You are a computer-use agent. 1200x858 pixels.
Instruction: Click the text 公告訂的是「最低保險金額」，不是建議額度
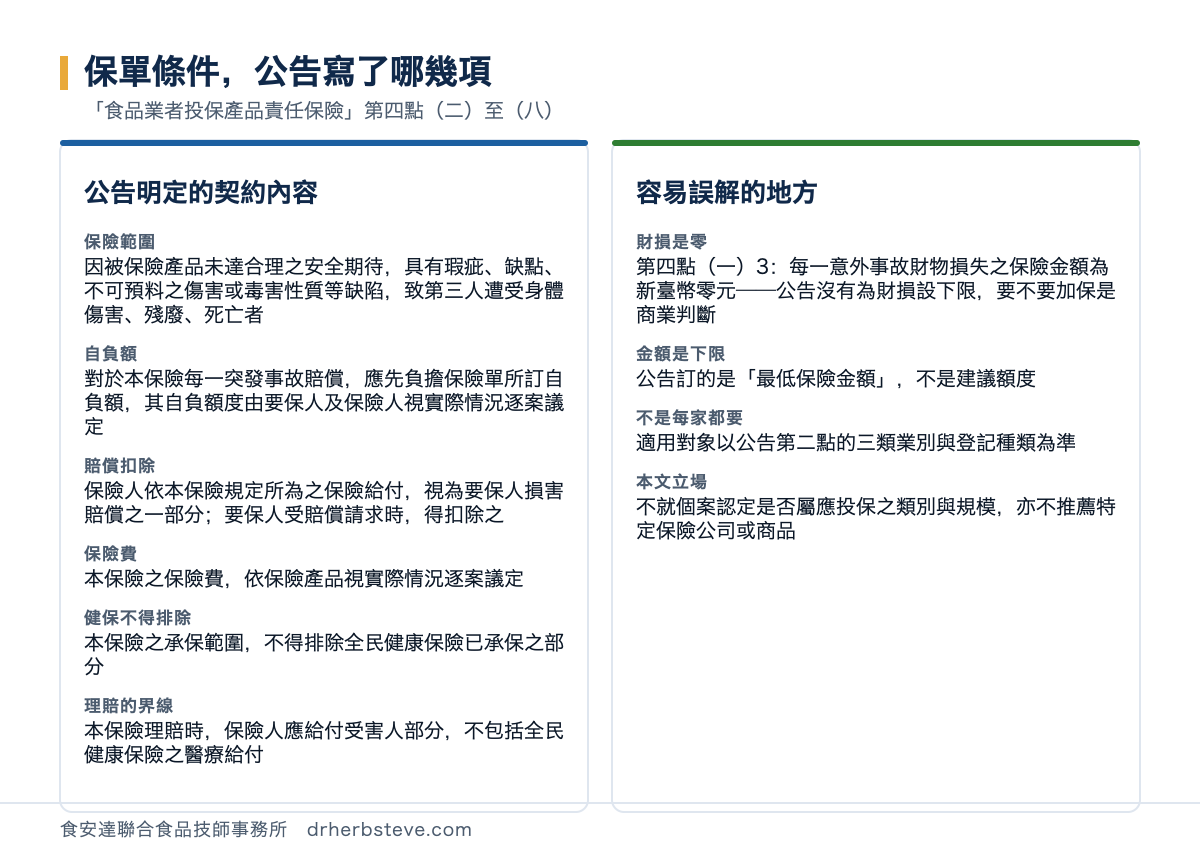836,379
